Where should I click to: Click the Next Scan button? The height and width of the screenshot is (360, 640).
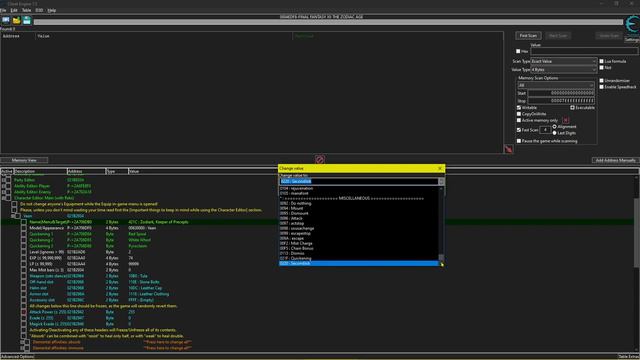point(558,36)
